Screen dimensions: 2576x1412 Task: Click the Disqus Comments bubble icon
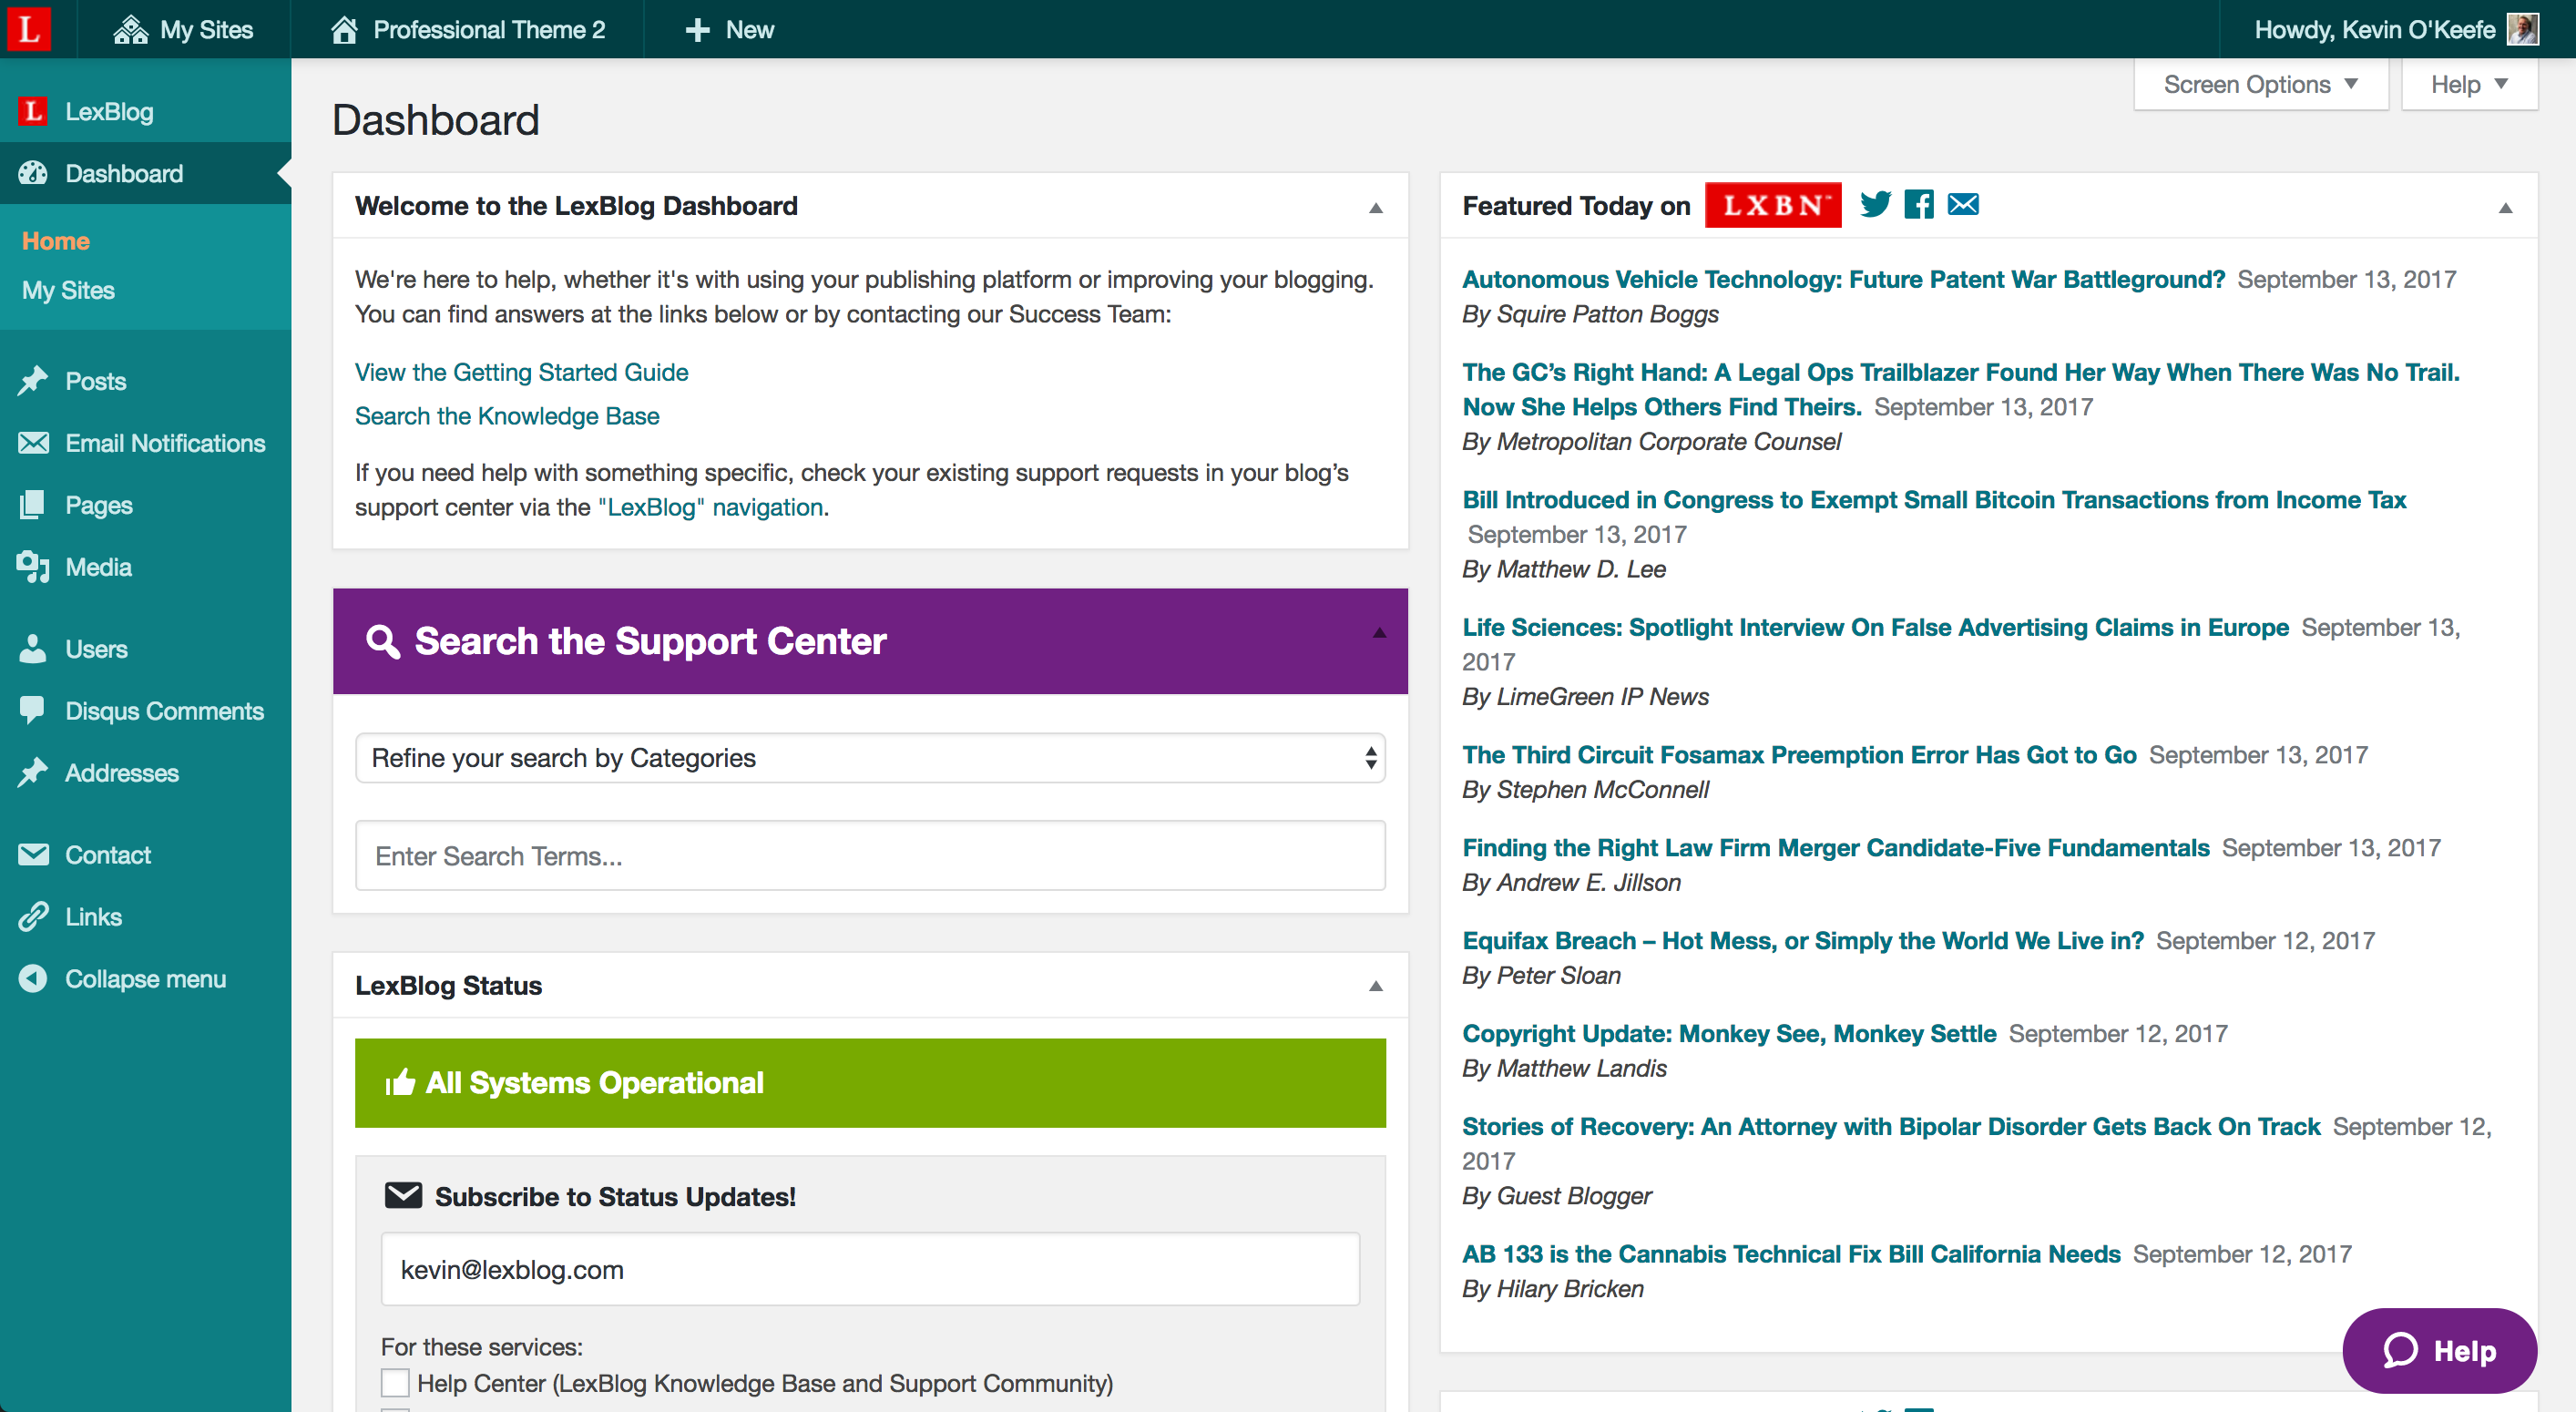click(33, 711)
